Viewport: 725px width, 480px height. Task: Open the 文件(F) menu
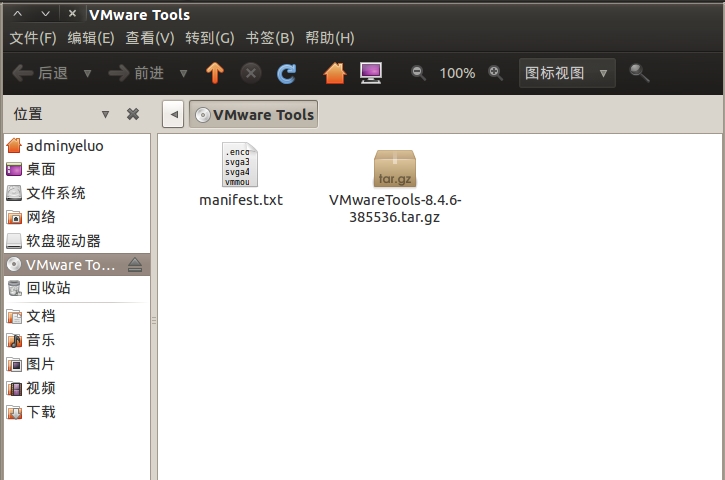[33, 38]
